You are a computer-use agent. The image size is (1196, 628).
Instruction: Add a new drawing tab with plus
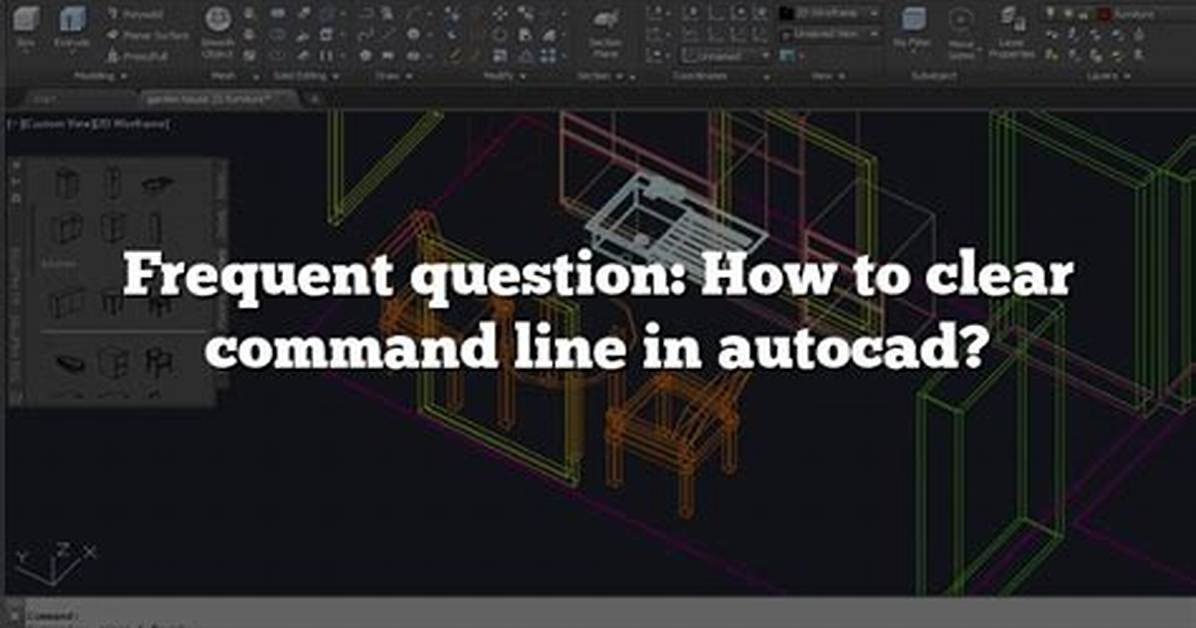pyautogui.click(x=314, y=99)
